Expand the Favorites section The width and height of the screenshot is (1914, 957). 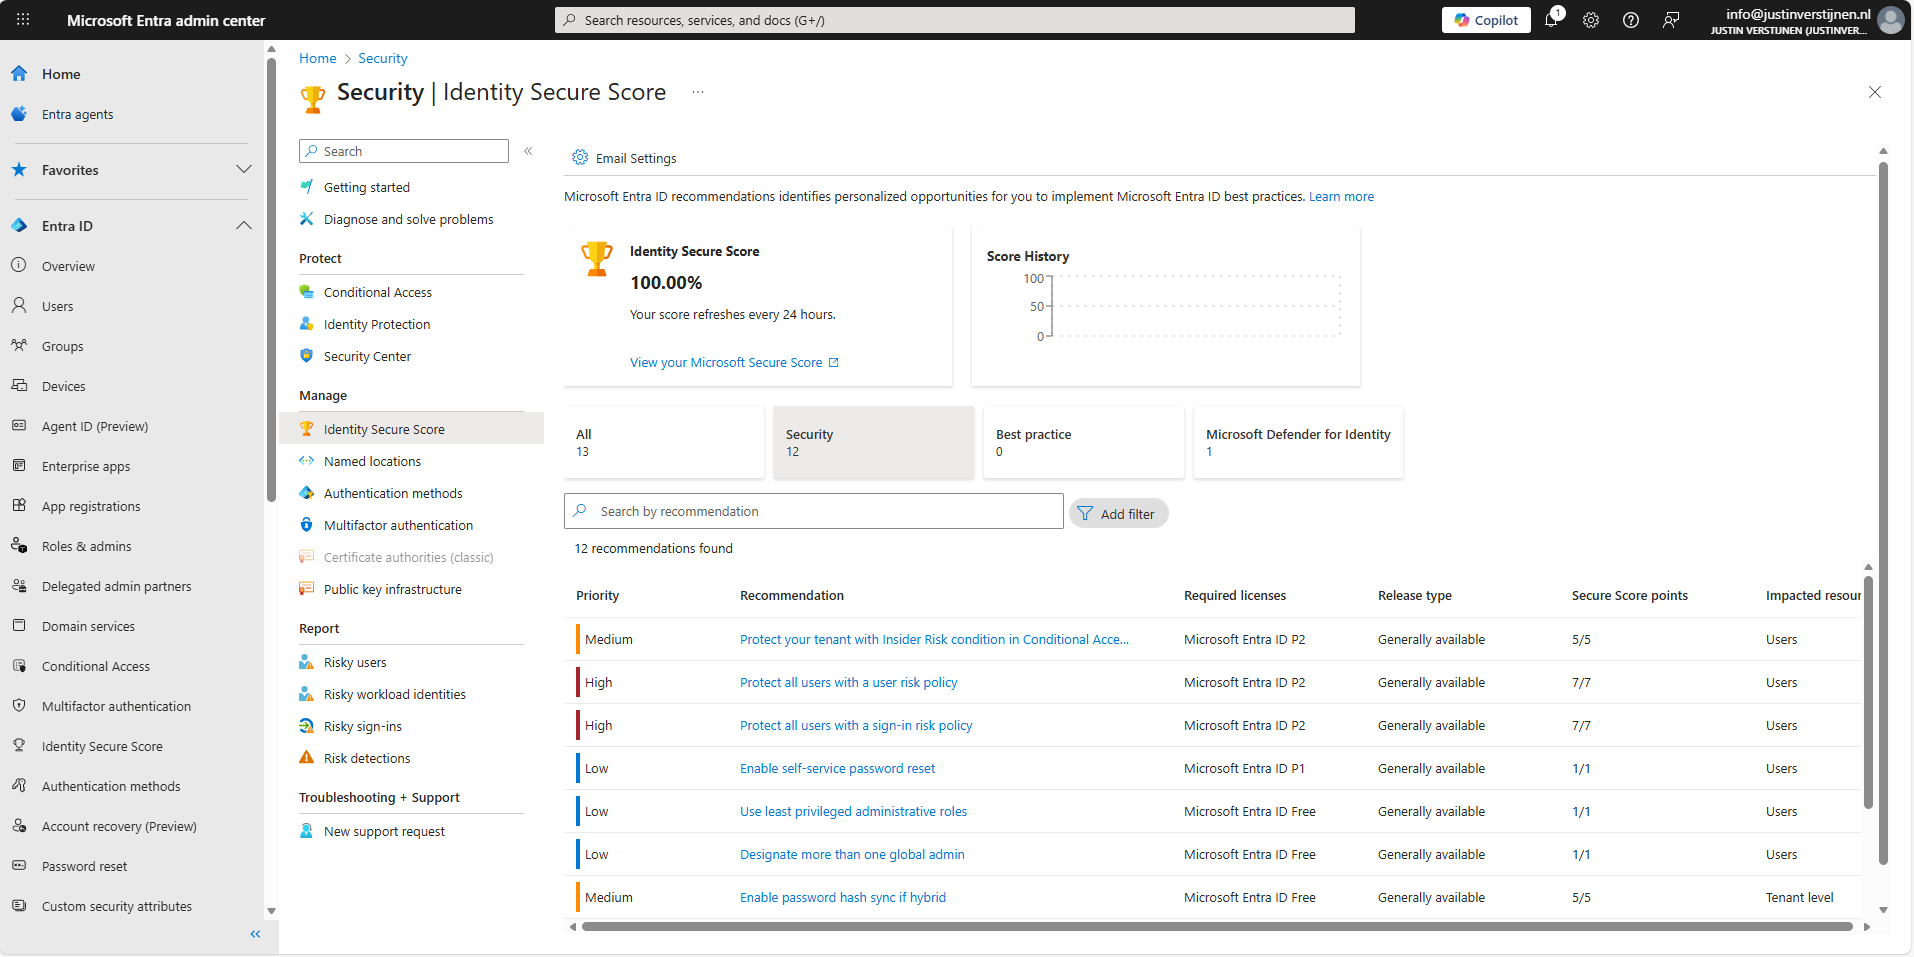tap(243, 170)
